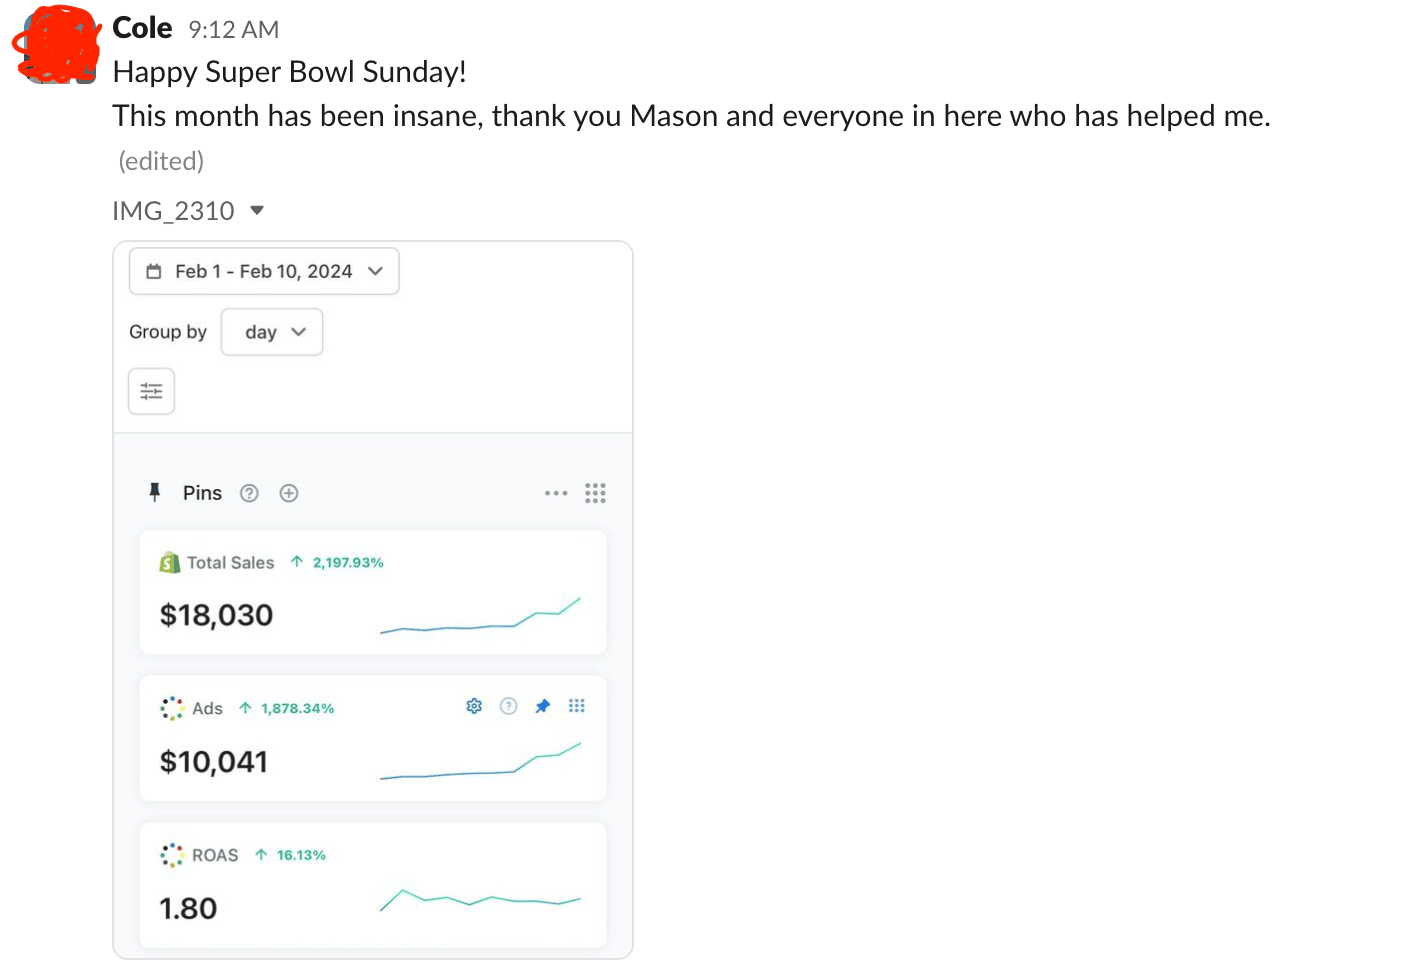Click the Ads card grid dots icon
This screenshot has width=1404, height=962.
577,706
